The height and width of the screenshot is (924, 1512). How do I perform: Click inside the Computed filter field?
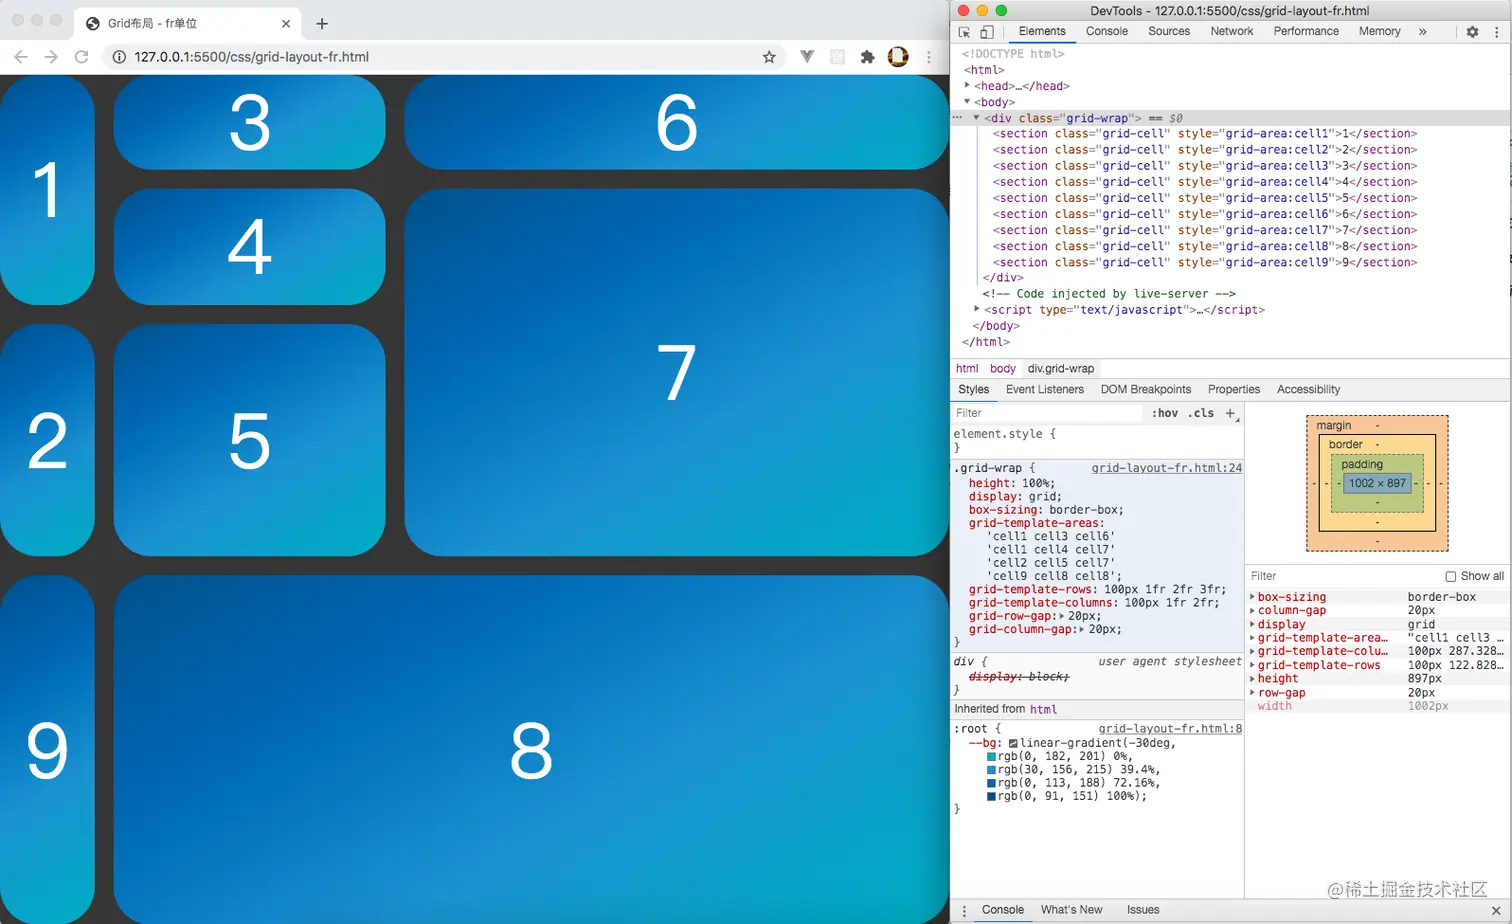click(x=1343, y=576)
